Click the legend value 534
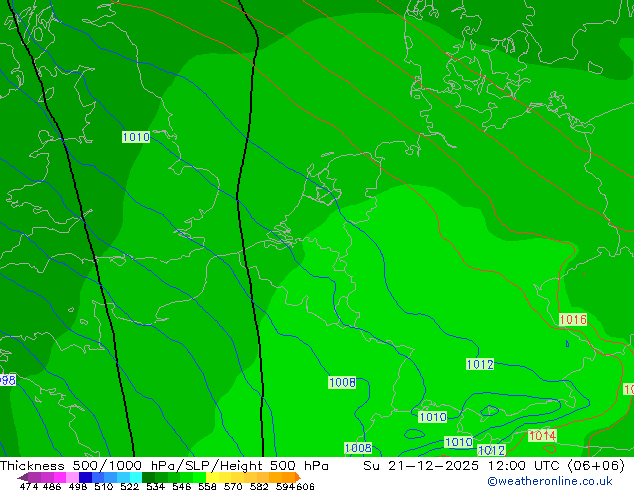This screenshot has width=634, height=490. (x=155, y=486)
